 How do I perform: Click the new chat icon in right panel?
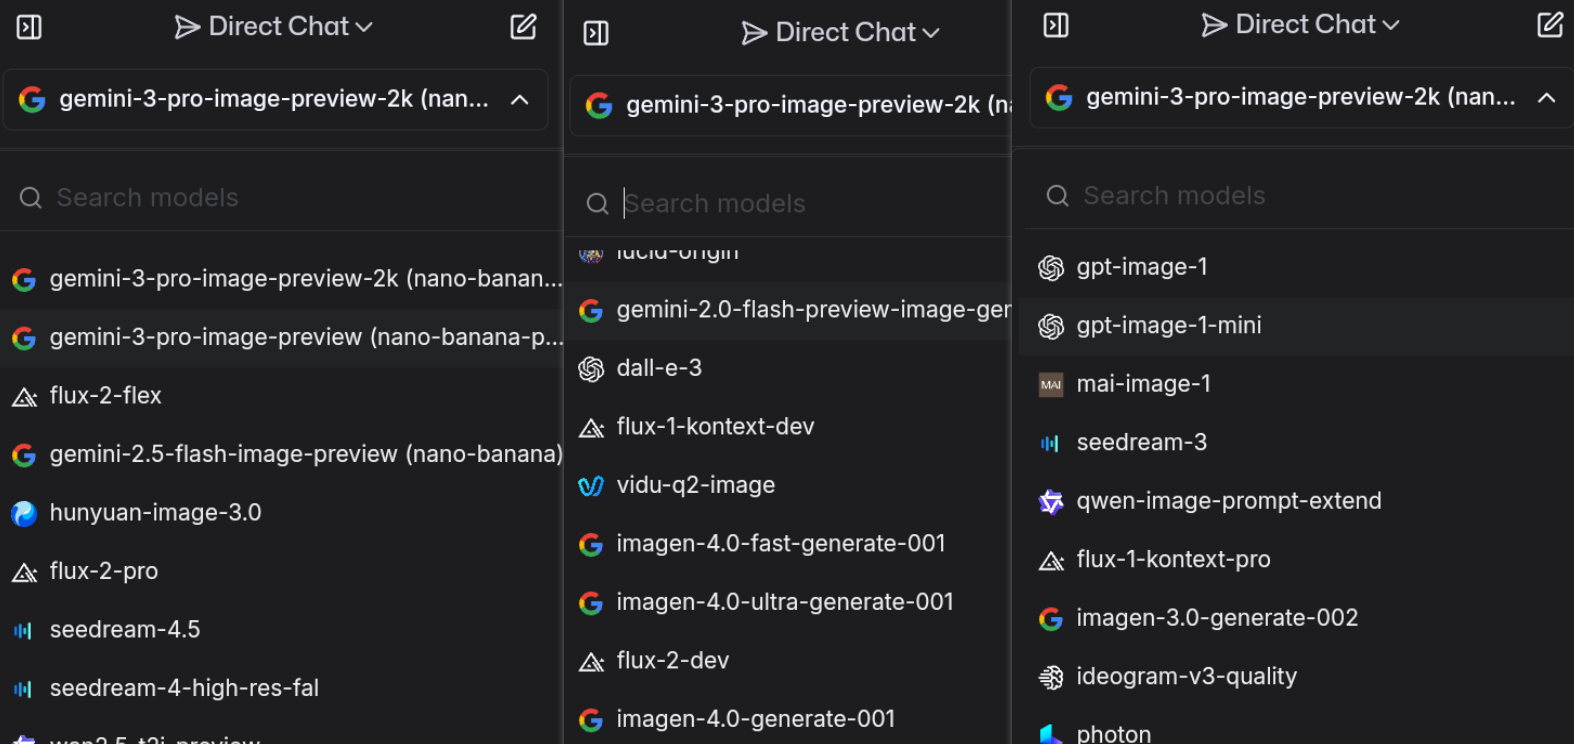pos(1549,25)
